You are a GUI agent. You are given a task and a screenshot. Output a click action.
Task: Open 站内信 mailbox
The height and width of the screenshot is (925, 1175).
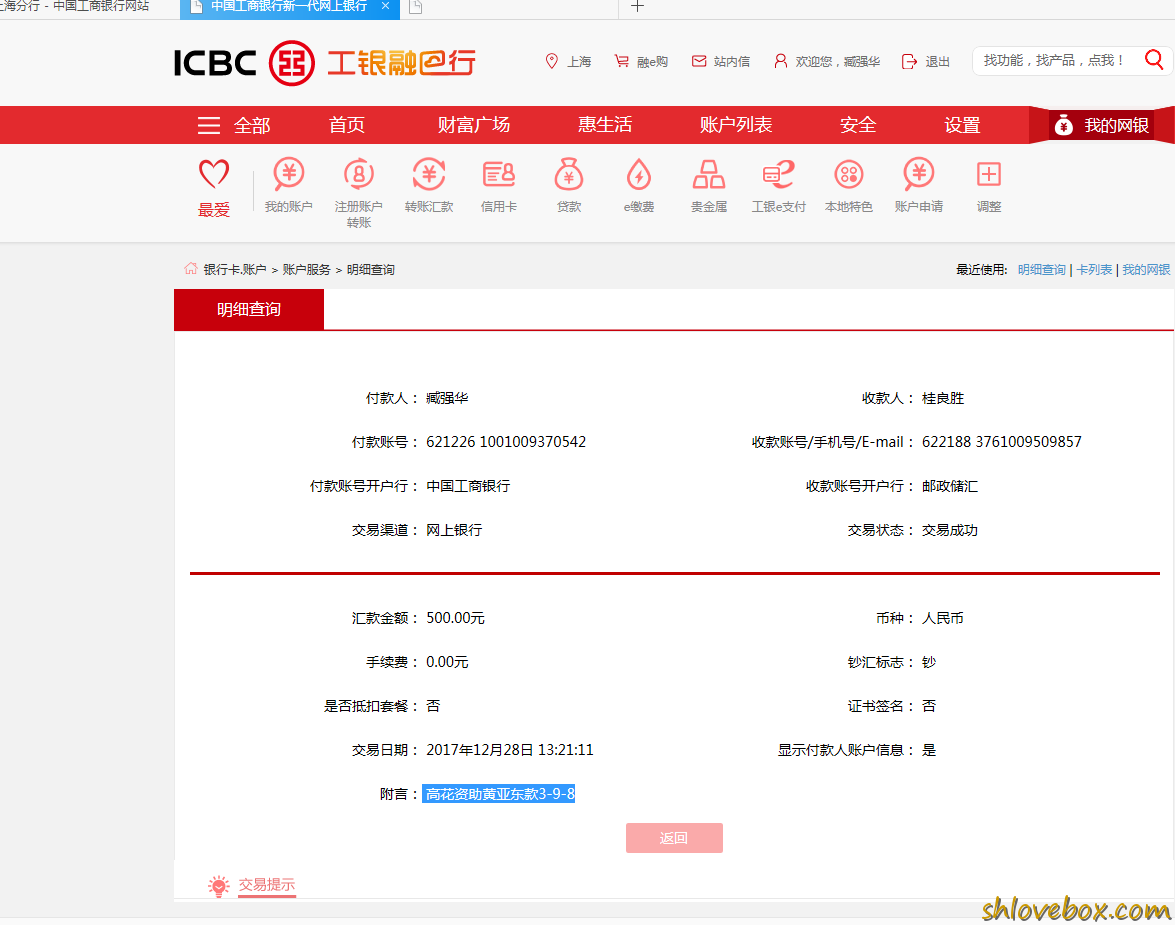coord(720,61)
